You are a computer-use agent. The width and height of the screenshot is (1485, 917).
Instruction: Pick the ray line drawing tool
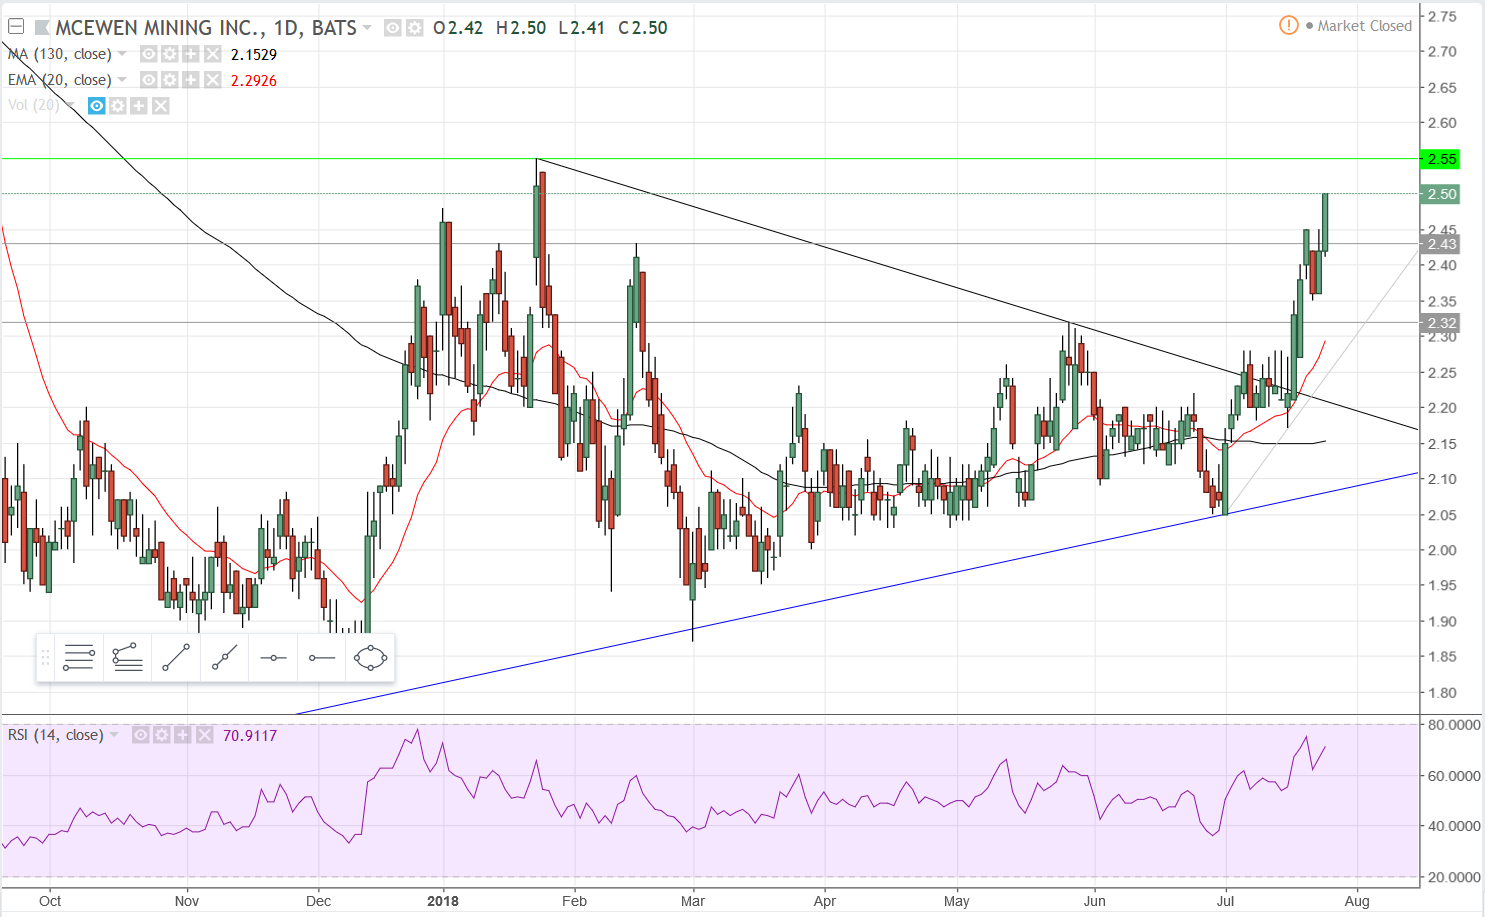click(224, 657)
